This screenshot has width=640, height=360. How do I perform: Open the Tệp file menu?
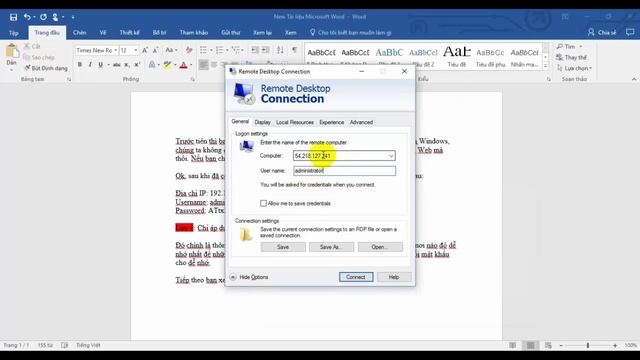(13, 32)
